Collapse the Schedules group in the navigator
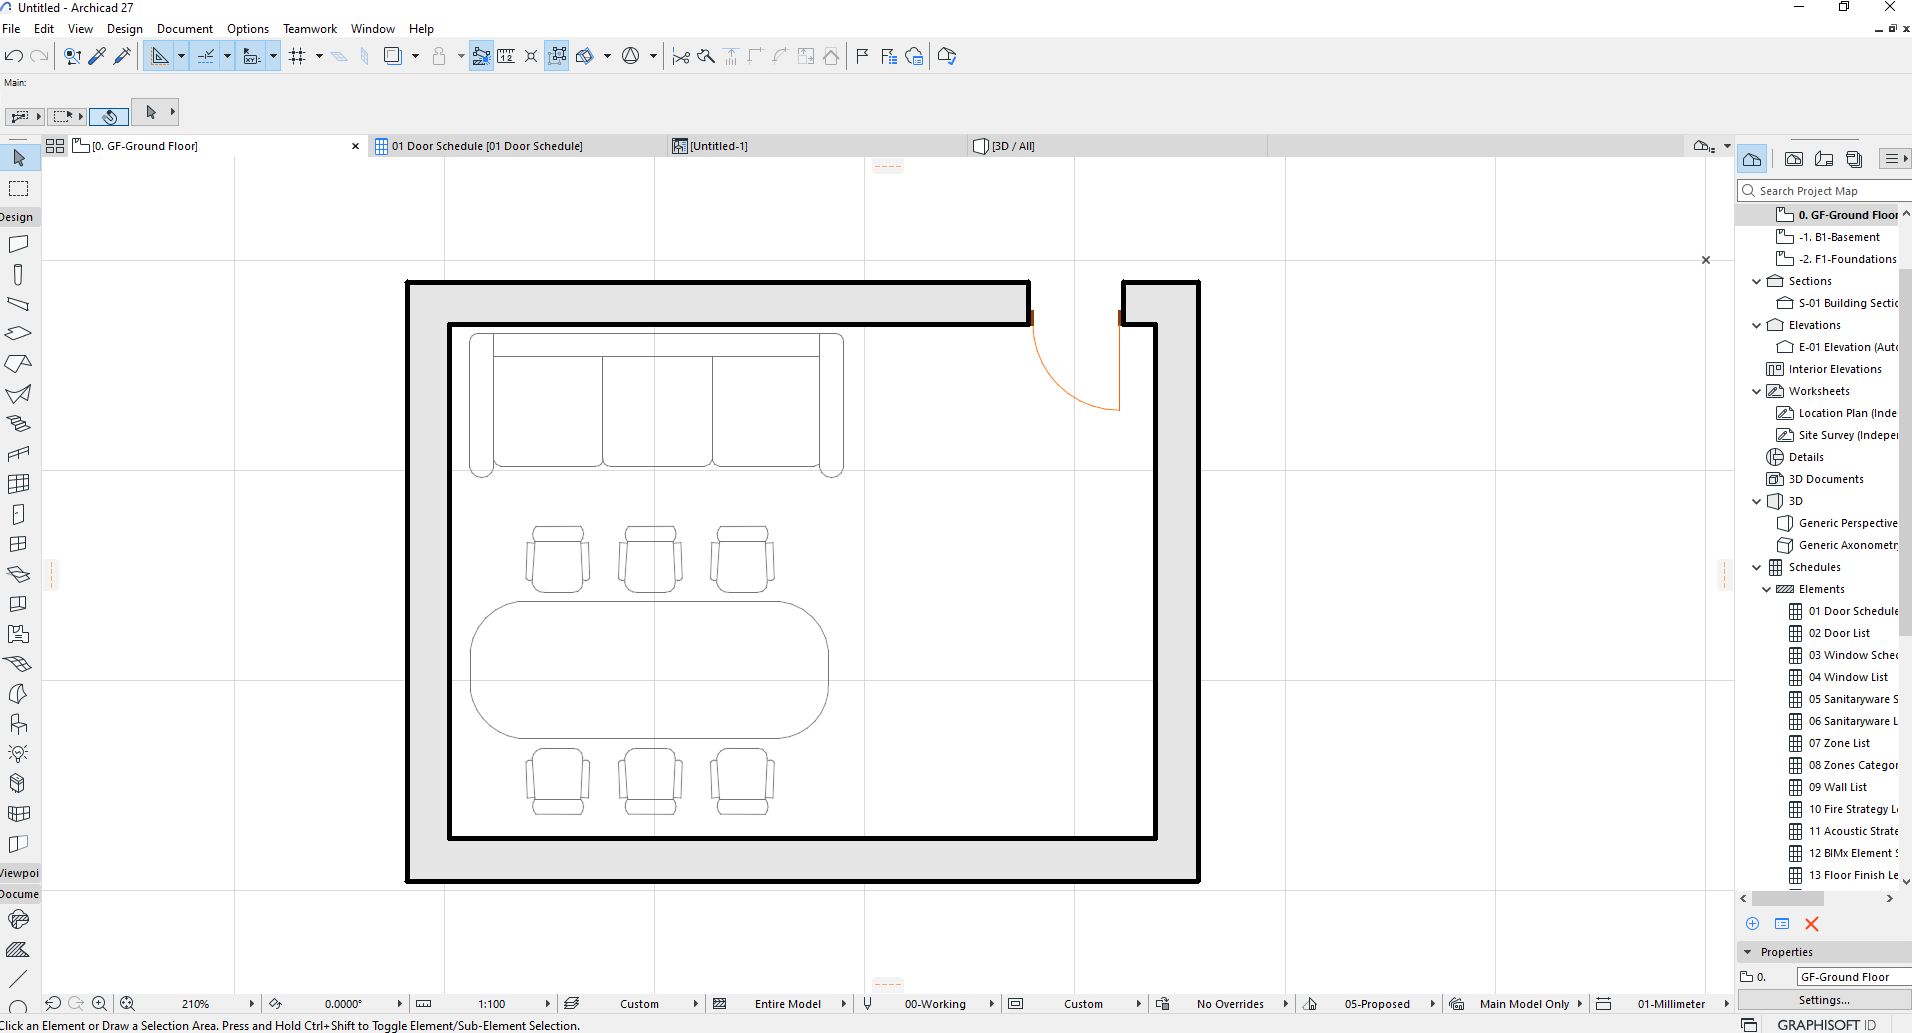This screenshot has width=1912, height=1033. click(1756, 567)
